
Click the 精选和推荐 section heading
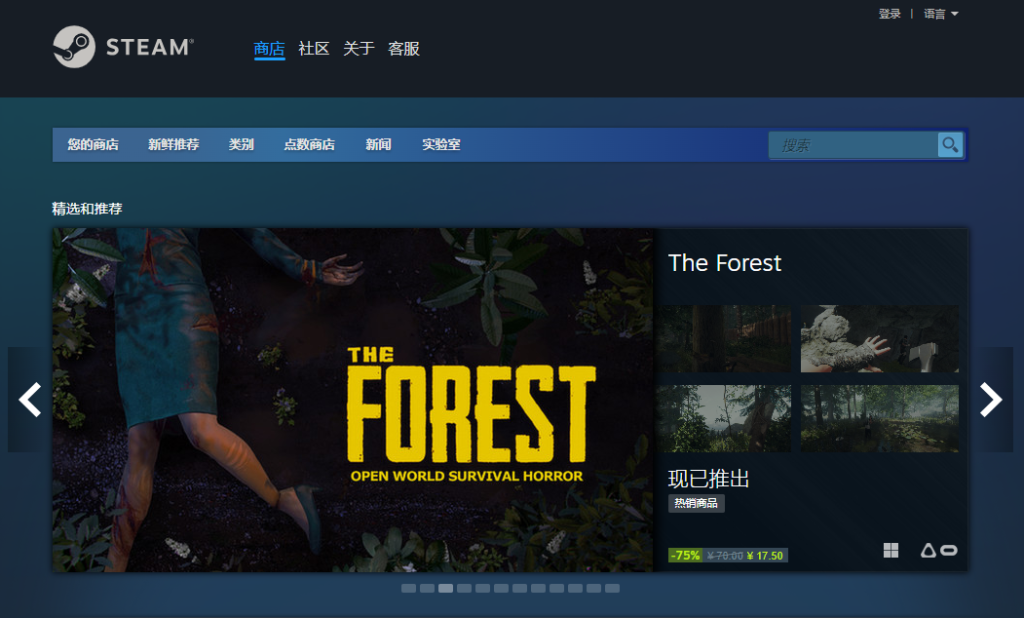[87, 208]
